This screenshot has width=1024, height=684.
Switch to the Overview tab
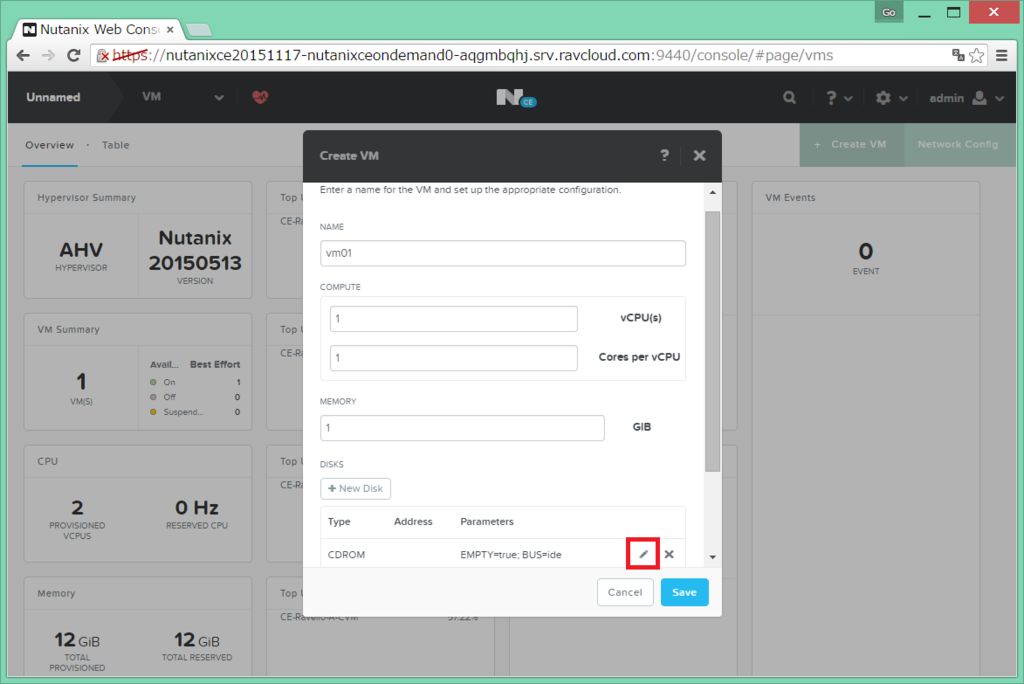(50, 145)
